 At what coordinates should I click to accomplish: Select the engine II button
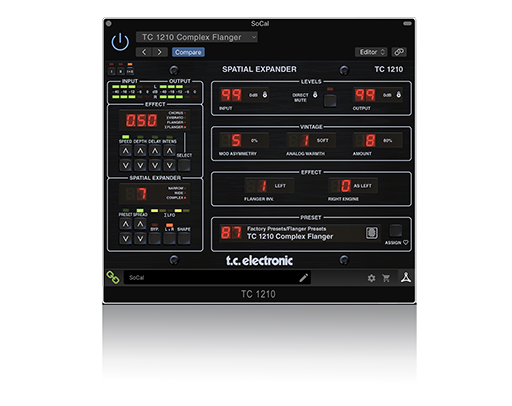[x=121, y=71]
